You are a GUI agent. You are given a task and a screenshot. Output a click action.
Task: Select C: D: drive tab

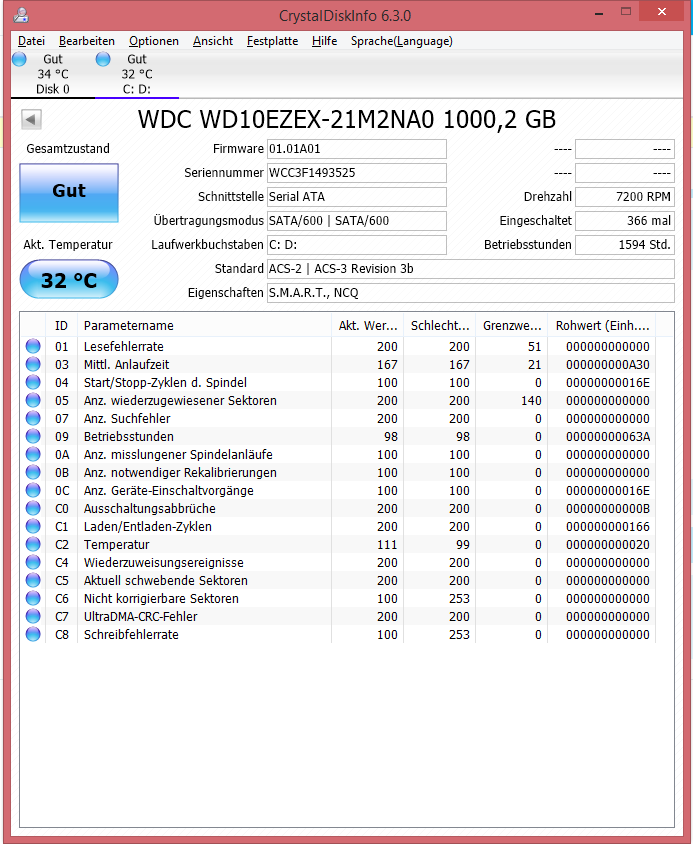point(137,74)
